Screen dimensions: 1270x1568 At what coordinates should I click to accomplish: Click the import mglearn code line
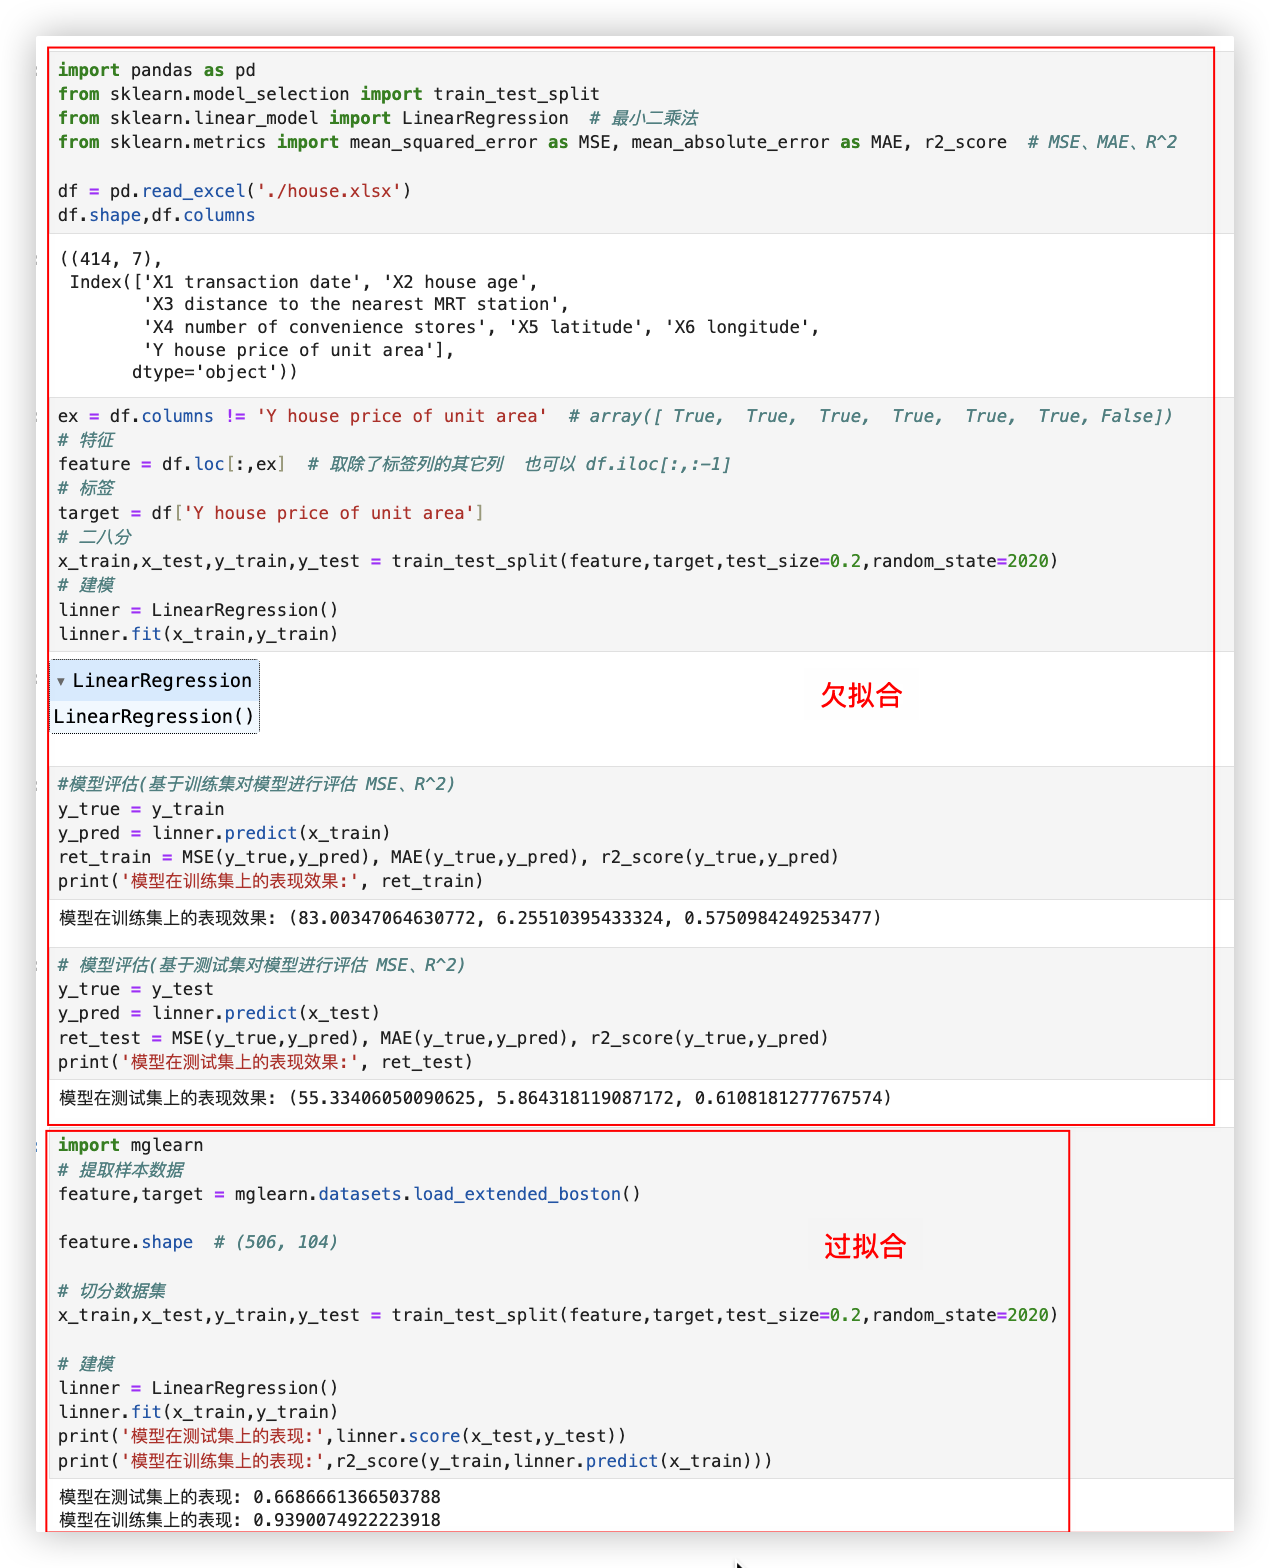[x=130, y=1145]
